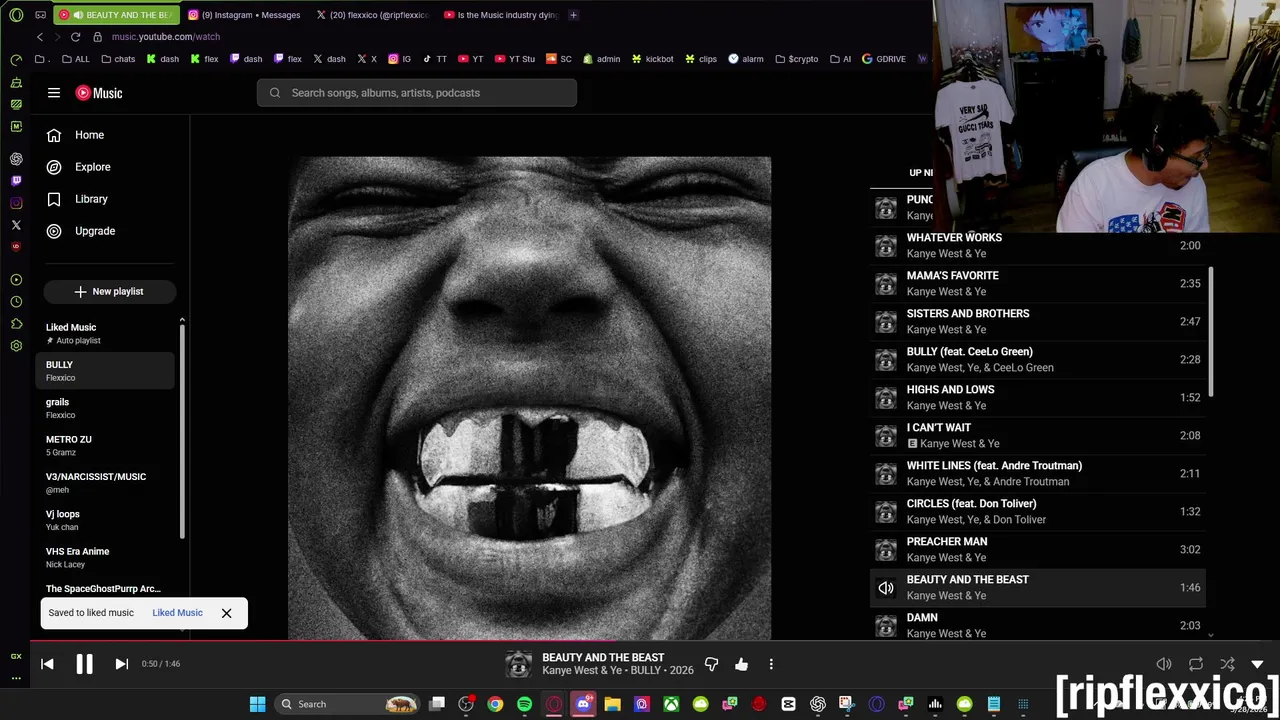1280x720 pixels.
Task: Play WHATEVER WORKS from the queue
Action: (x=1037, y=245)
